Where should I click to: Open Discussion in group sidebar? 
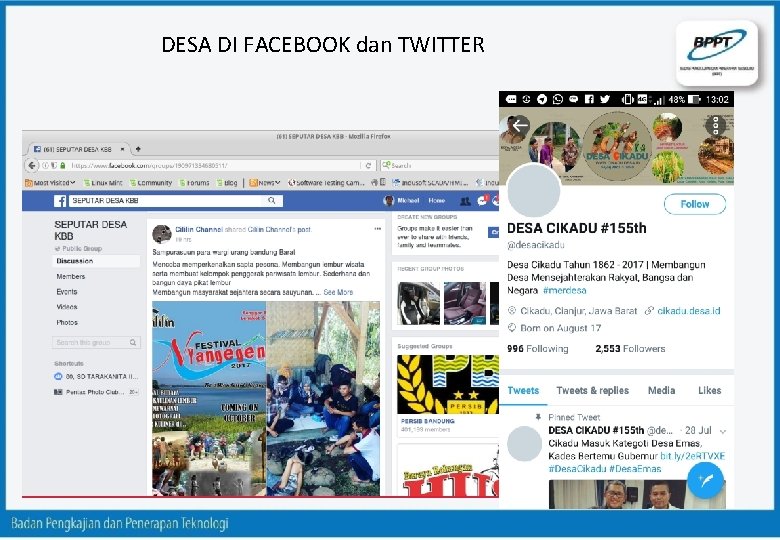point(97,261)
